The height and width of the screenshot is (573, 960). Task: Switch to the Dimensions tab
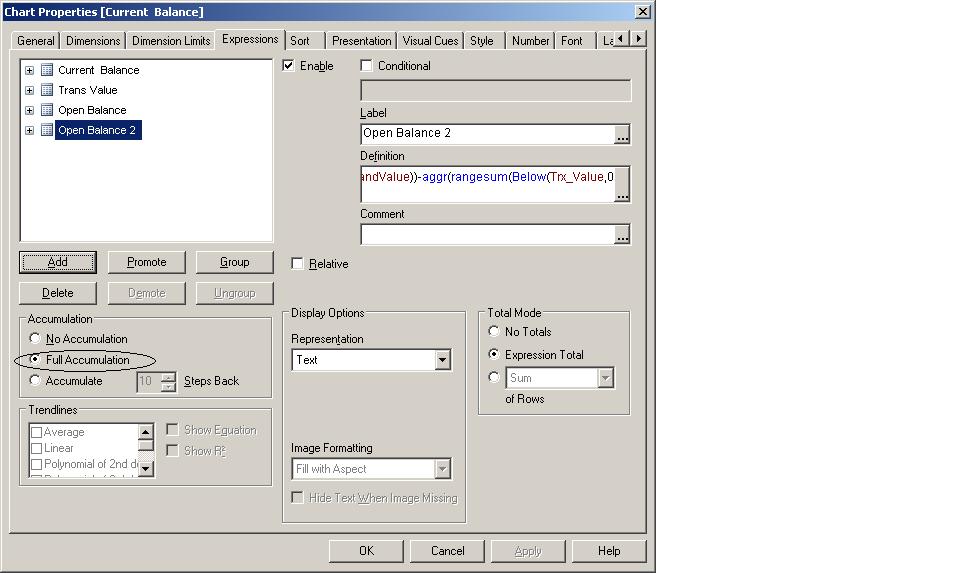coord(93,41)
